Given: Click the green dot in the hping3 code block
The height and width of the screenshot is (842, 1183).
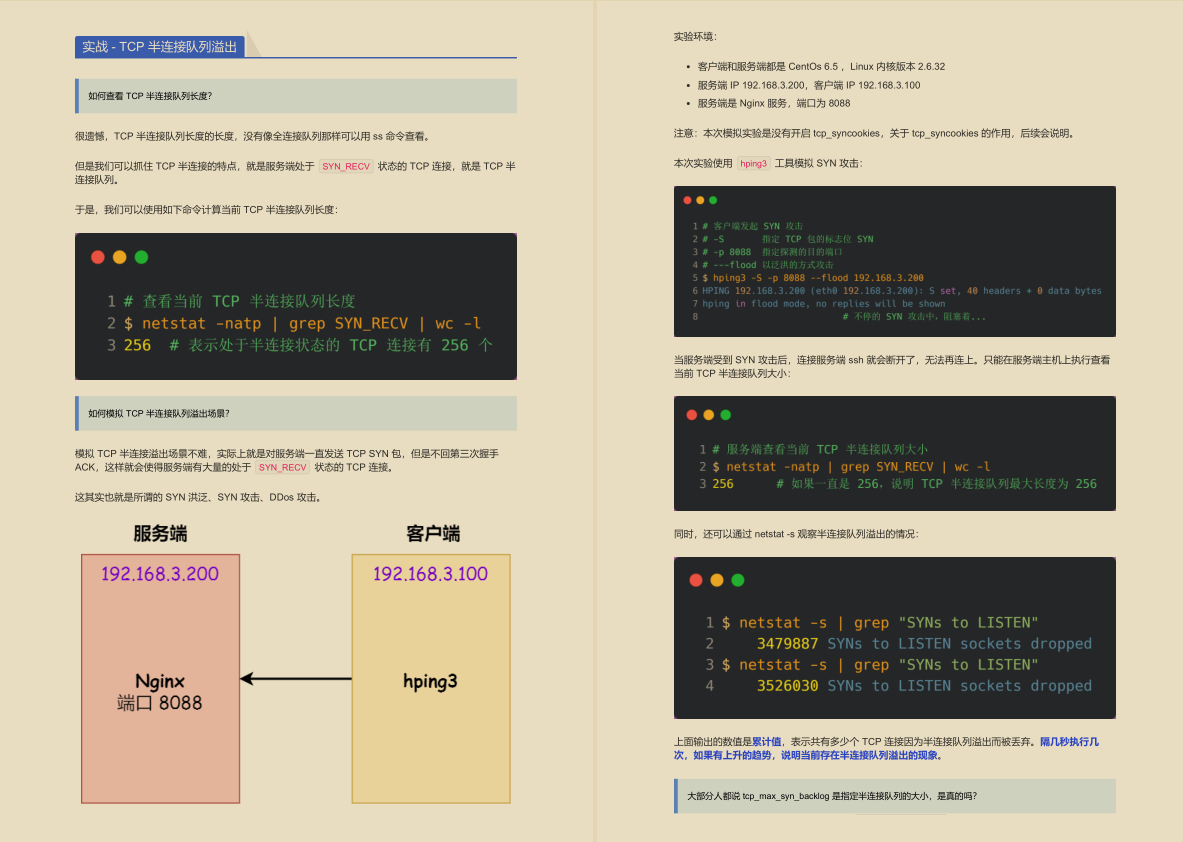Looking at the screenshot, I should click(x=713, y=200).
